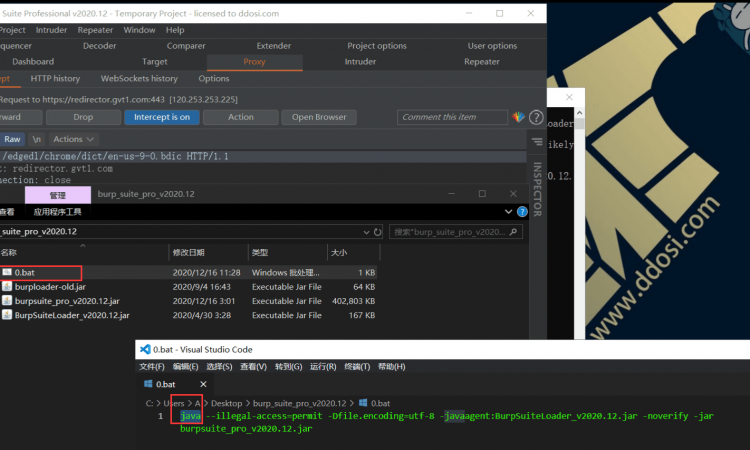
Task: Open VS Code 转到(G) menu
Action: 288,367
